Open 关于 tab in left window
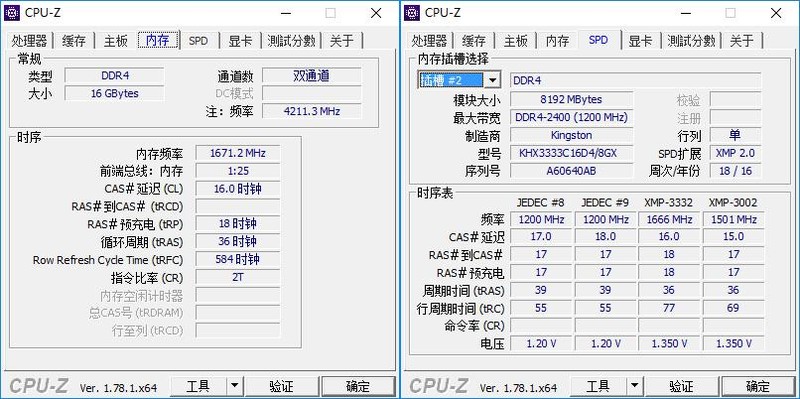The width and height of the screenshot is (800, 399). [x=341, y=41]
